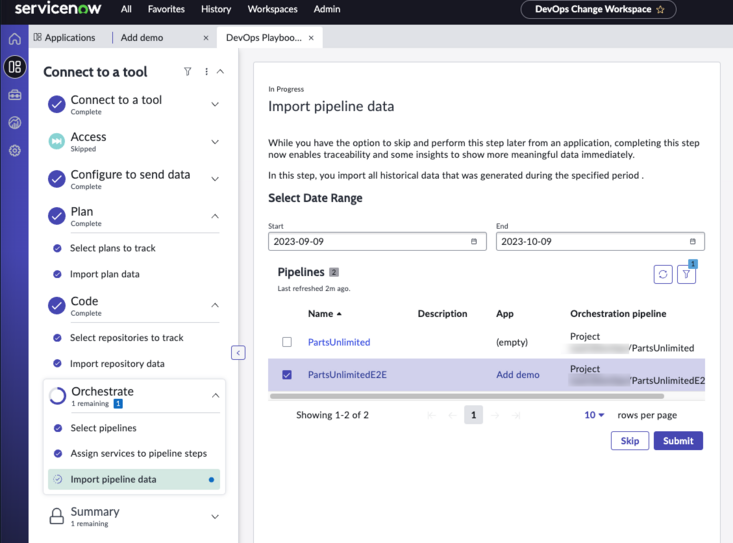This screenshot has height=543, width=733.
Task: Open Import plan data step
Action: click(105, 274)
